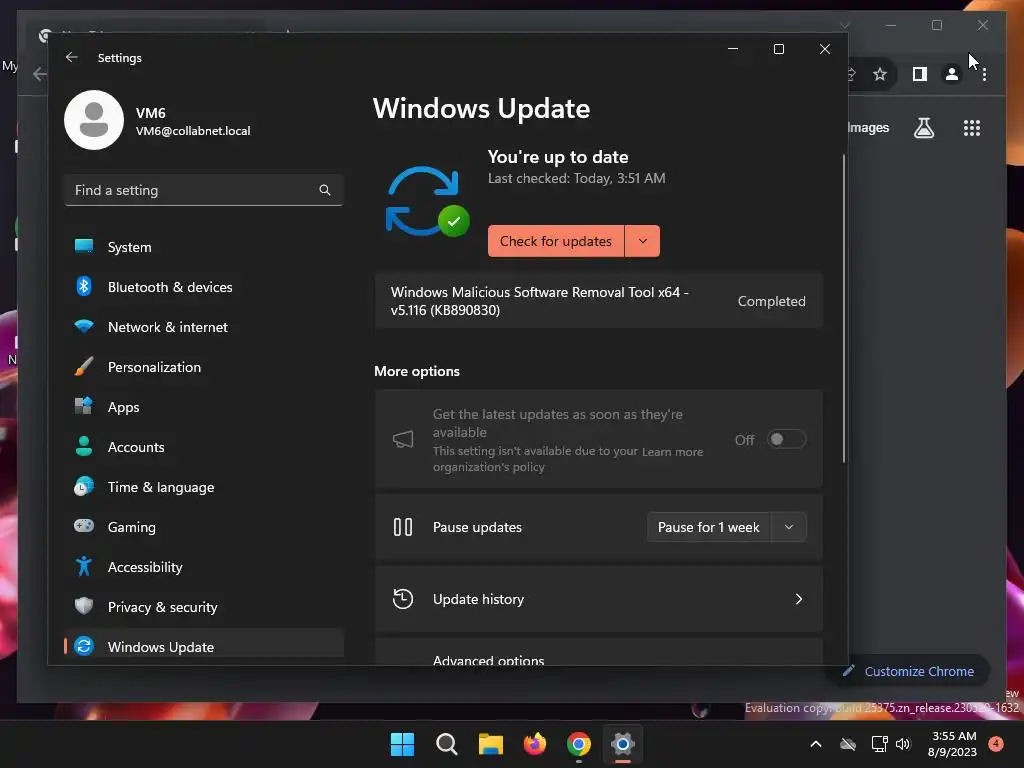Click the Privacy & security shield icon
The height and width of the screenshot is (768, 1024).
(84, 606)
